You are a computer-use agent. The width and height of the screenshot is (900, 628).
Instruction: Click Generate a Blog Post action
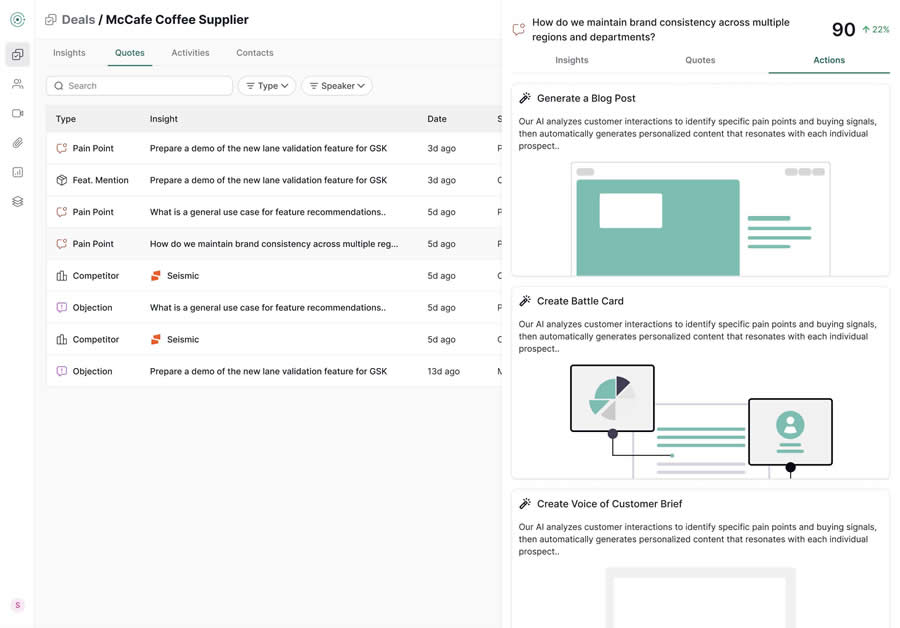(585, 98)
